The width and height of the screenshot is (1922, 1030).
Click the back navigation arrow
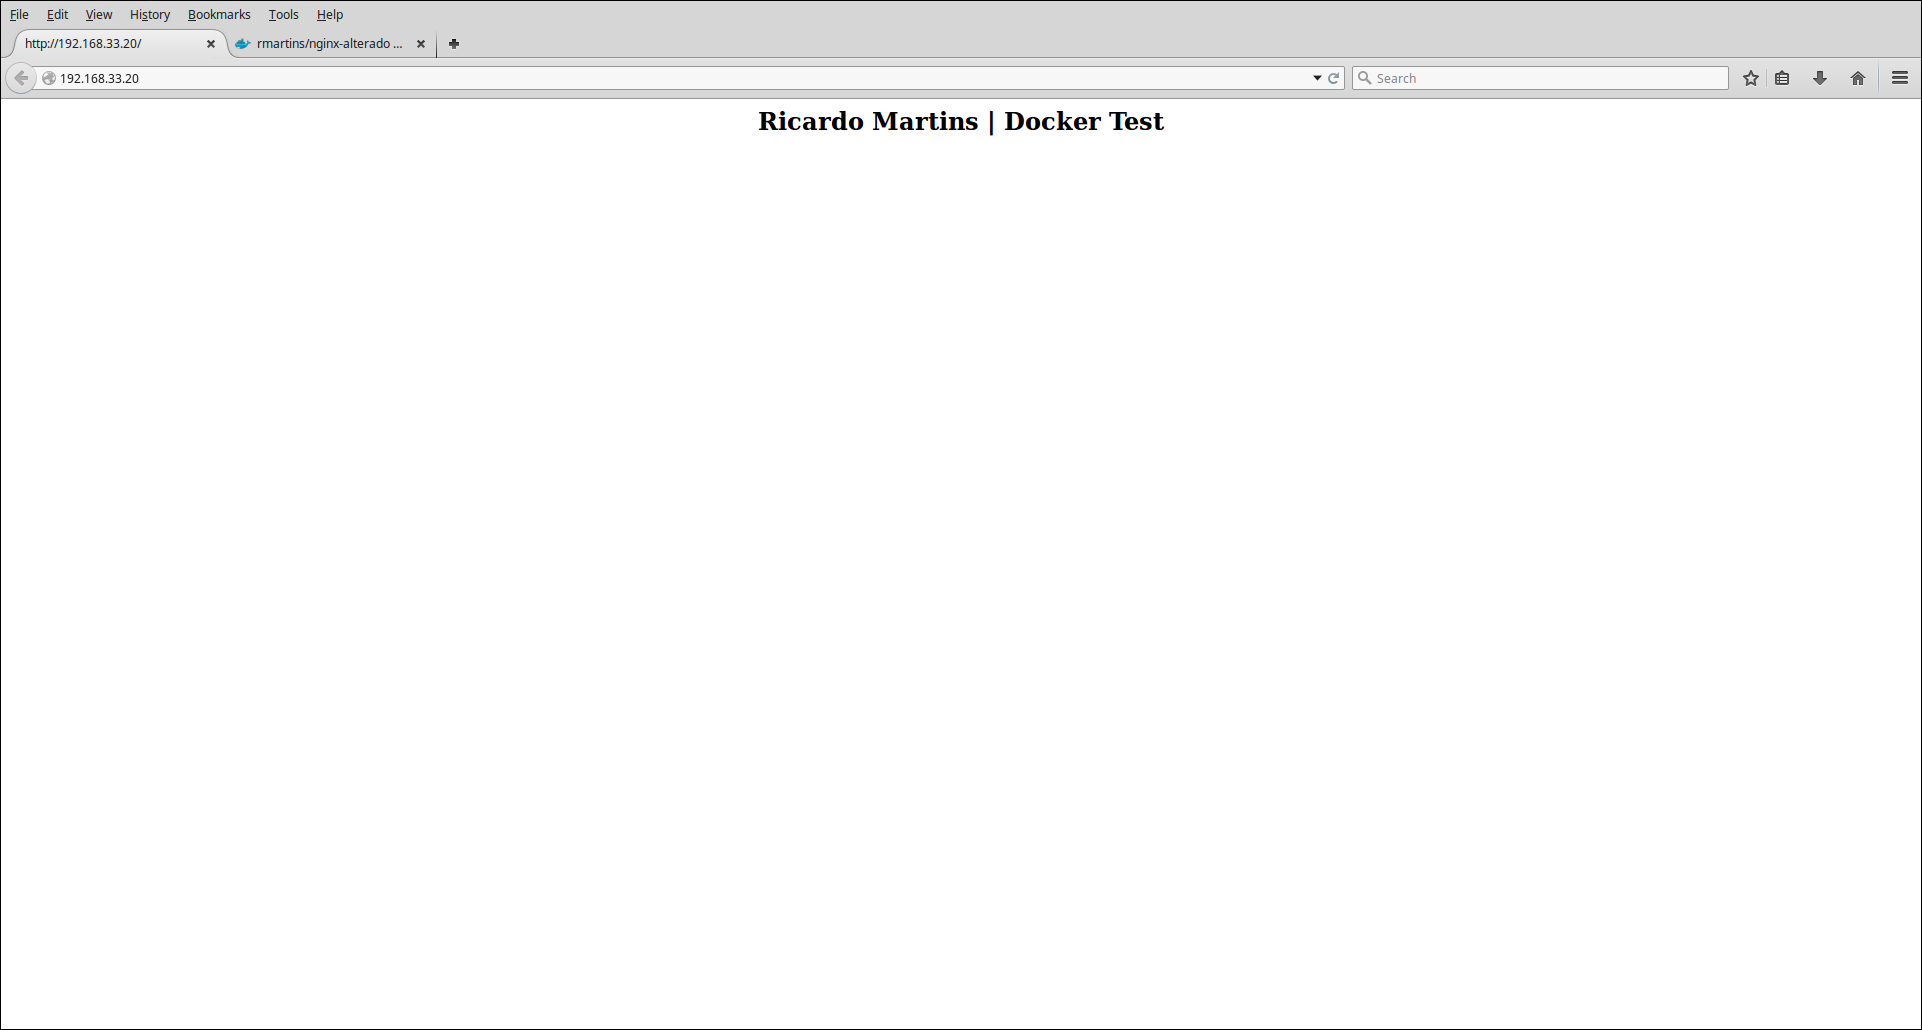(21, 78)
